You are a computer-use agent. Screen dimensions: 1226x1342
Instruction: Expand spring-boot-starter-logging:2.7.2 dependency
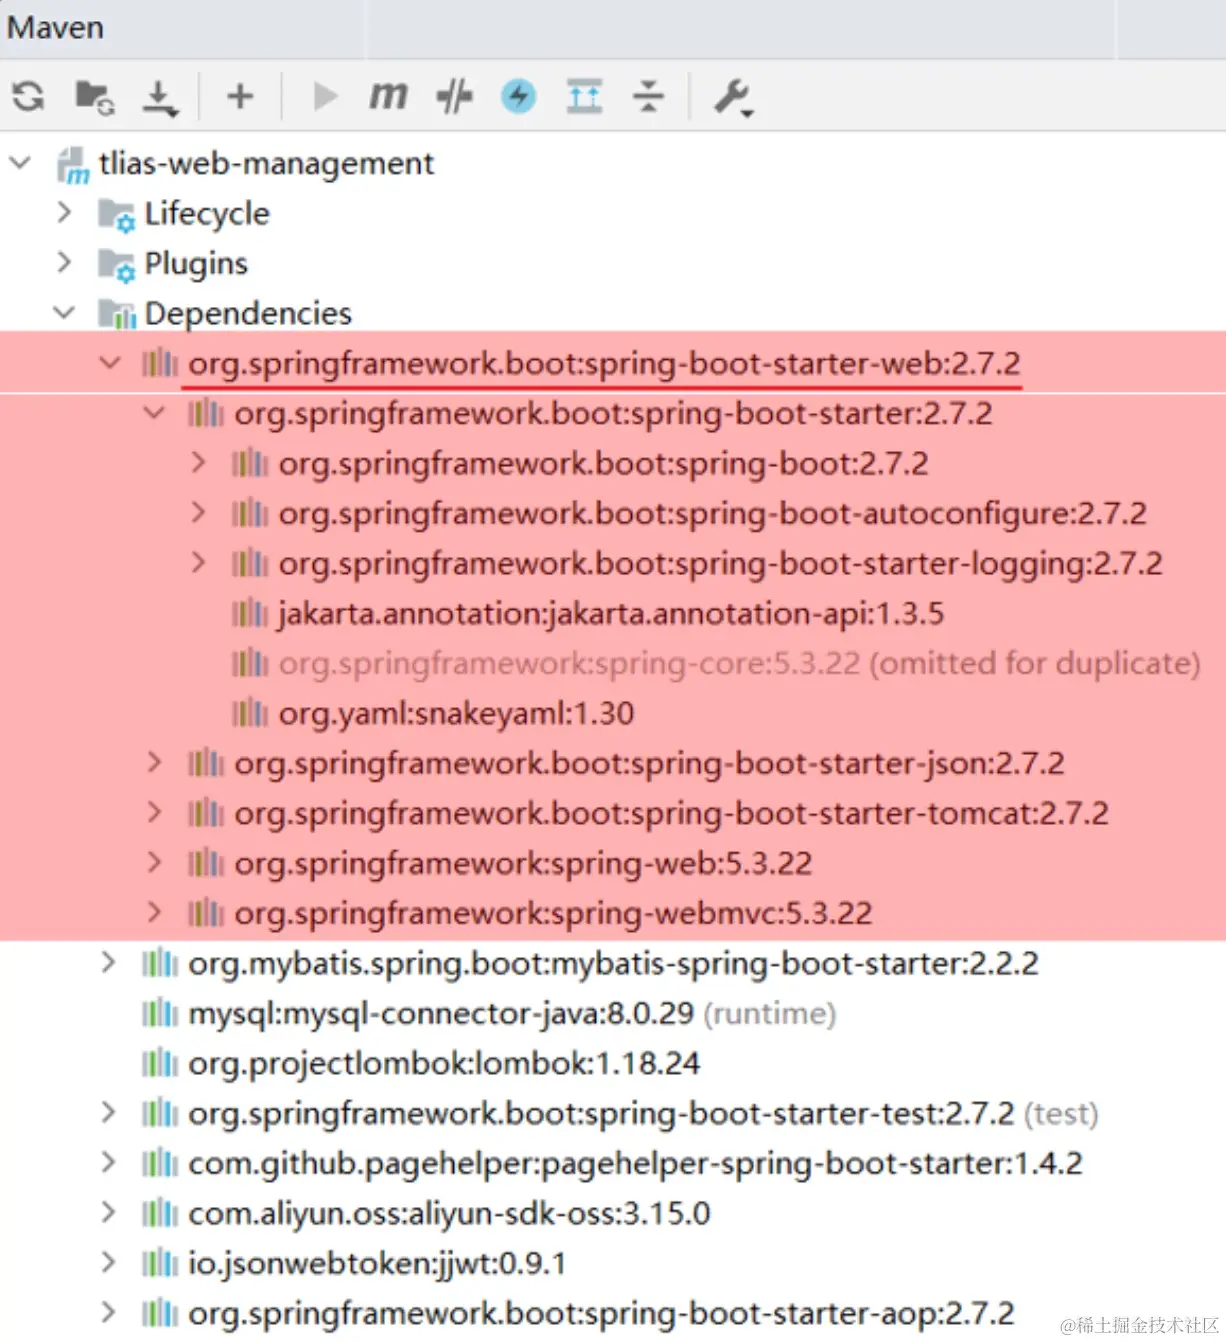[x=199, y=563]
